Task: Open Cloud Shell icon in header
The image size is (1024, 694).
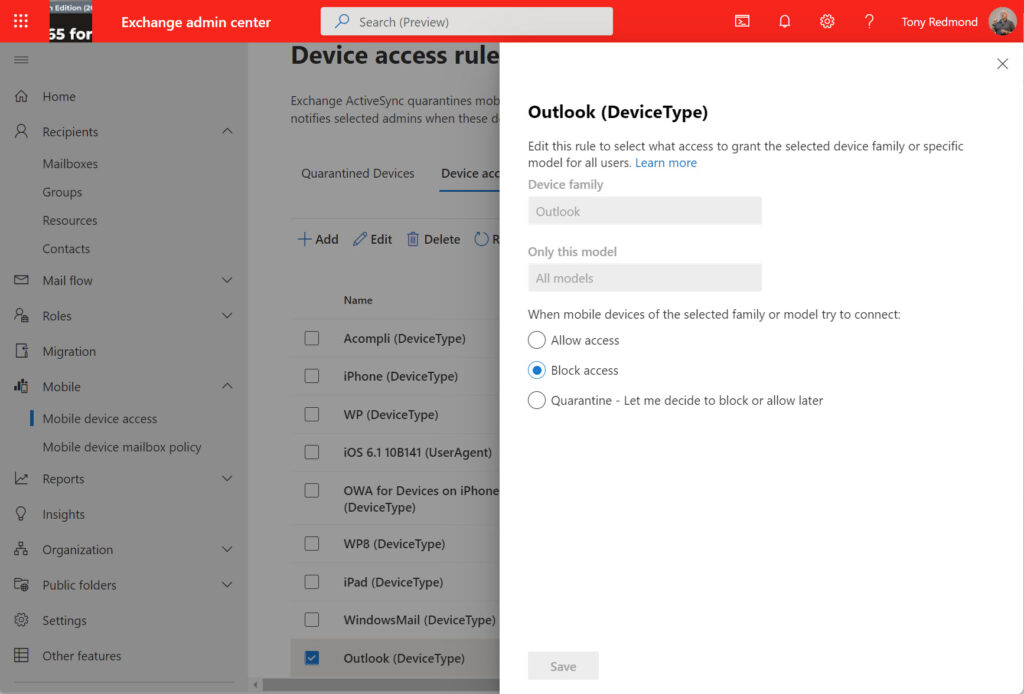Action: click(x=742, y=22)
